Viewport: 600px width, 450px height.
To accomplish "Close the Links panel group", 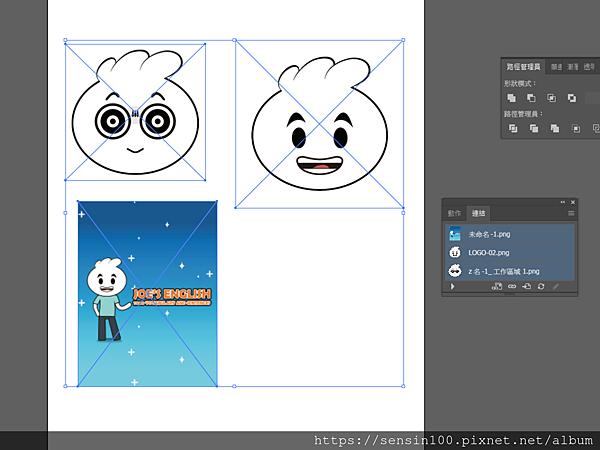I will tap(573, 202).
